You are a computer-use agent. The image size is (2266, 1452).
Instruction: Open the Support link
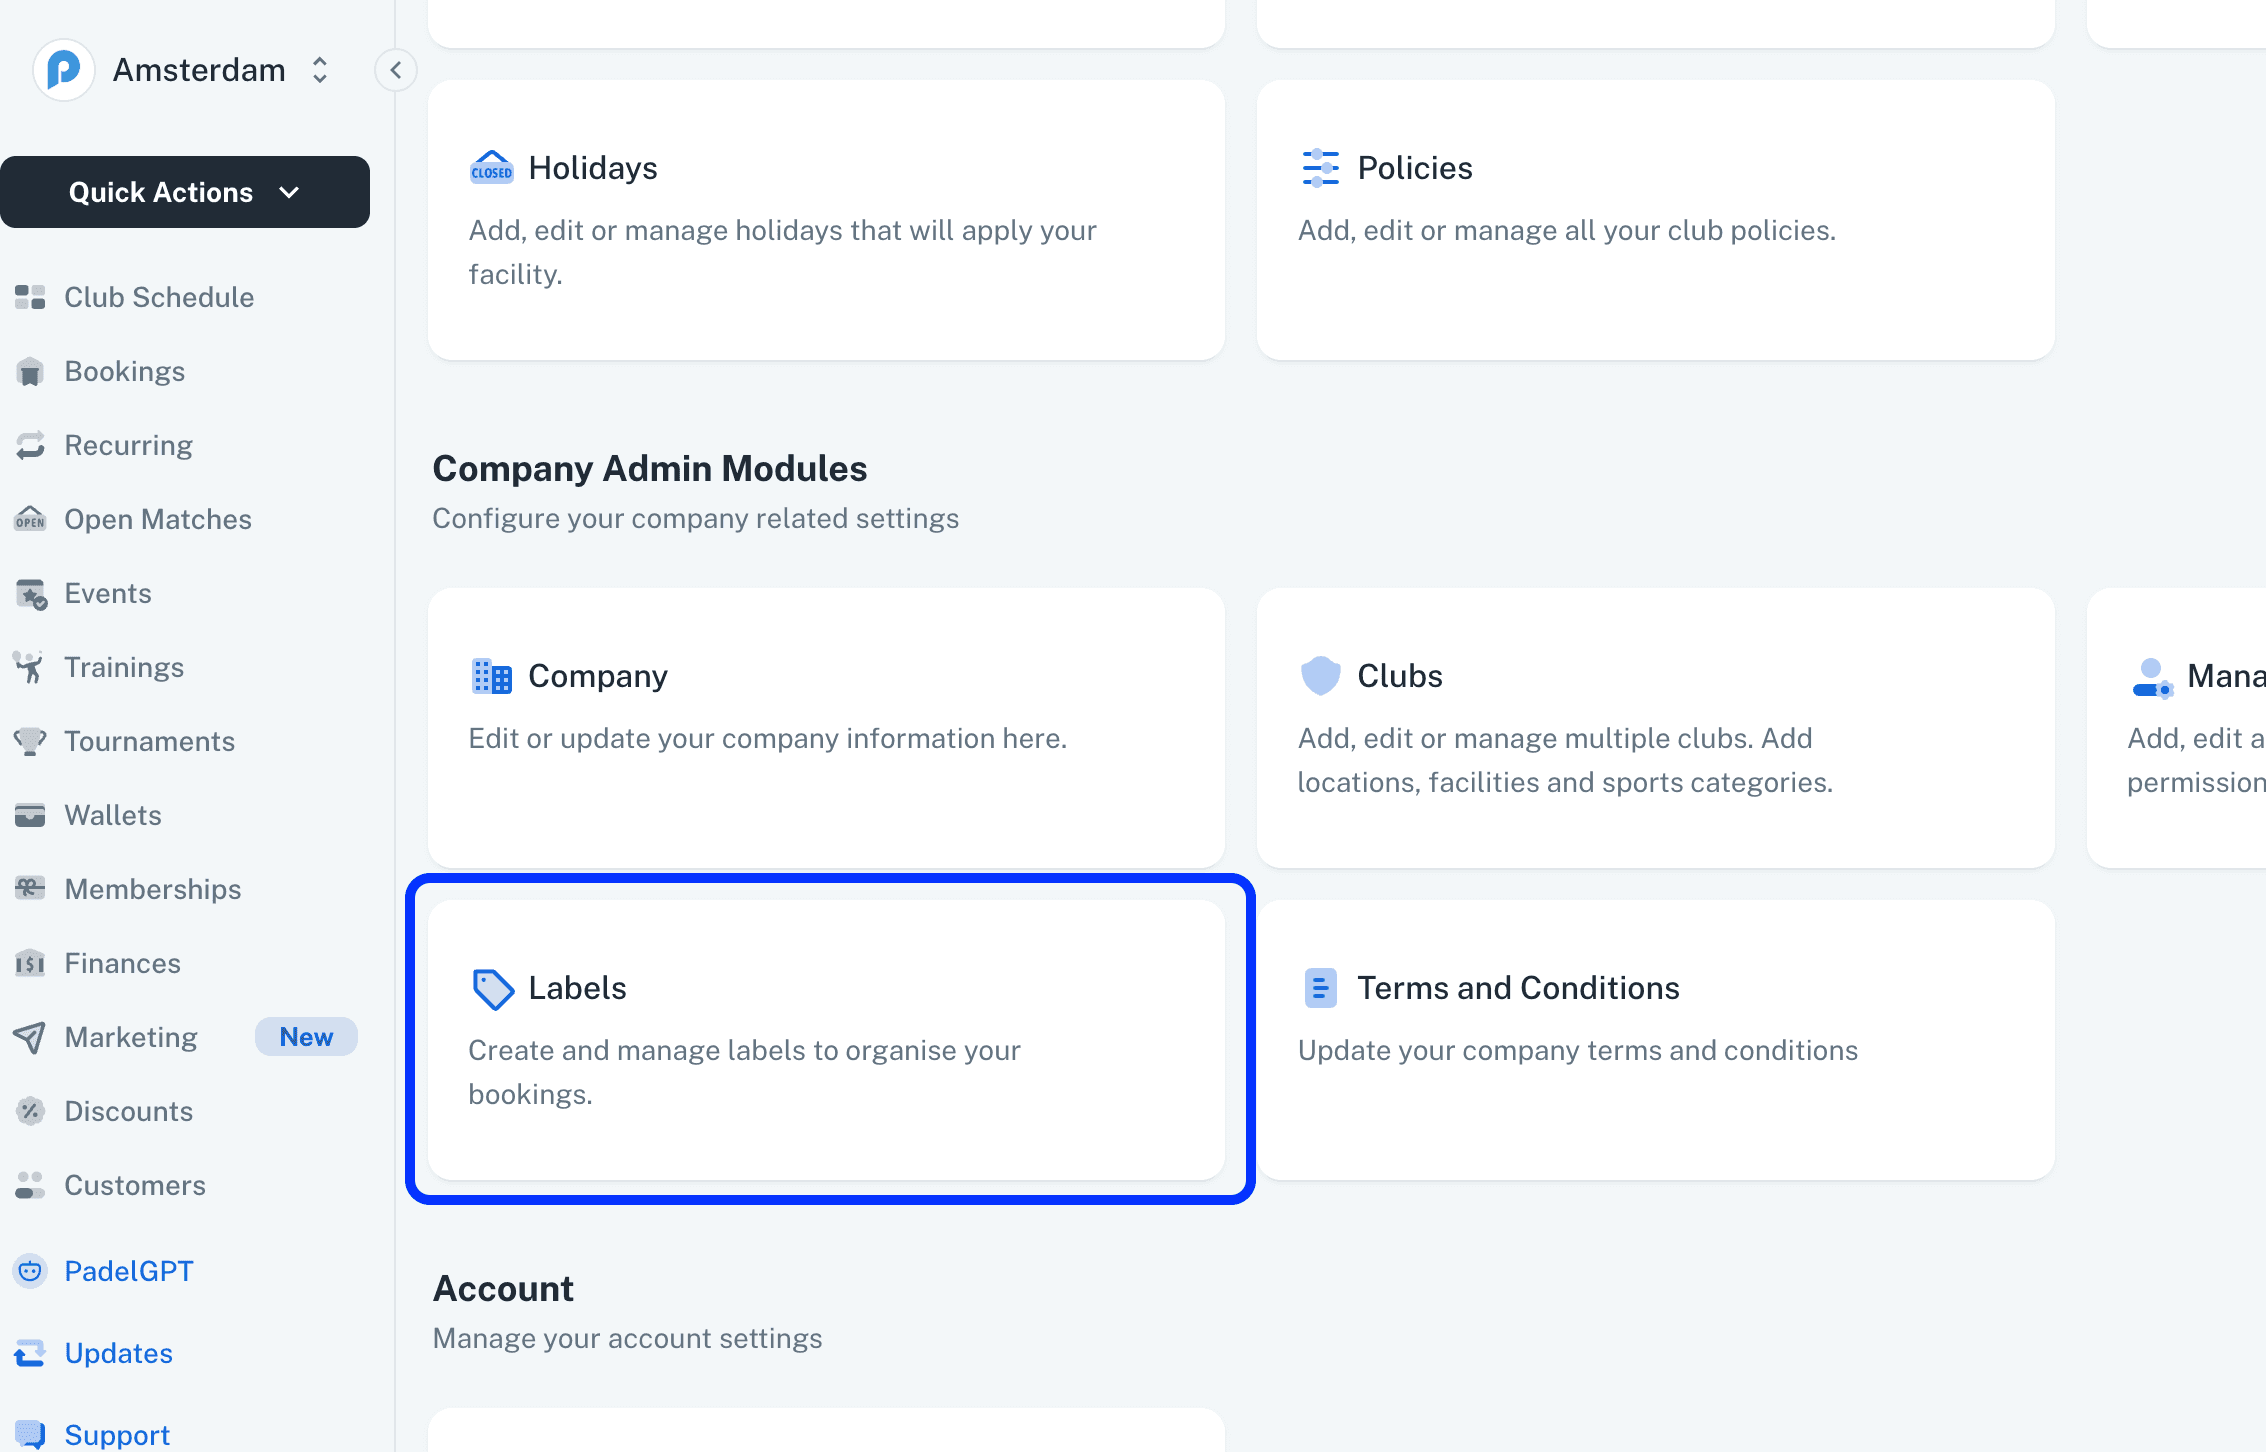tap(116, 1435)
